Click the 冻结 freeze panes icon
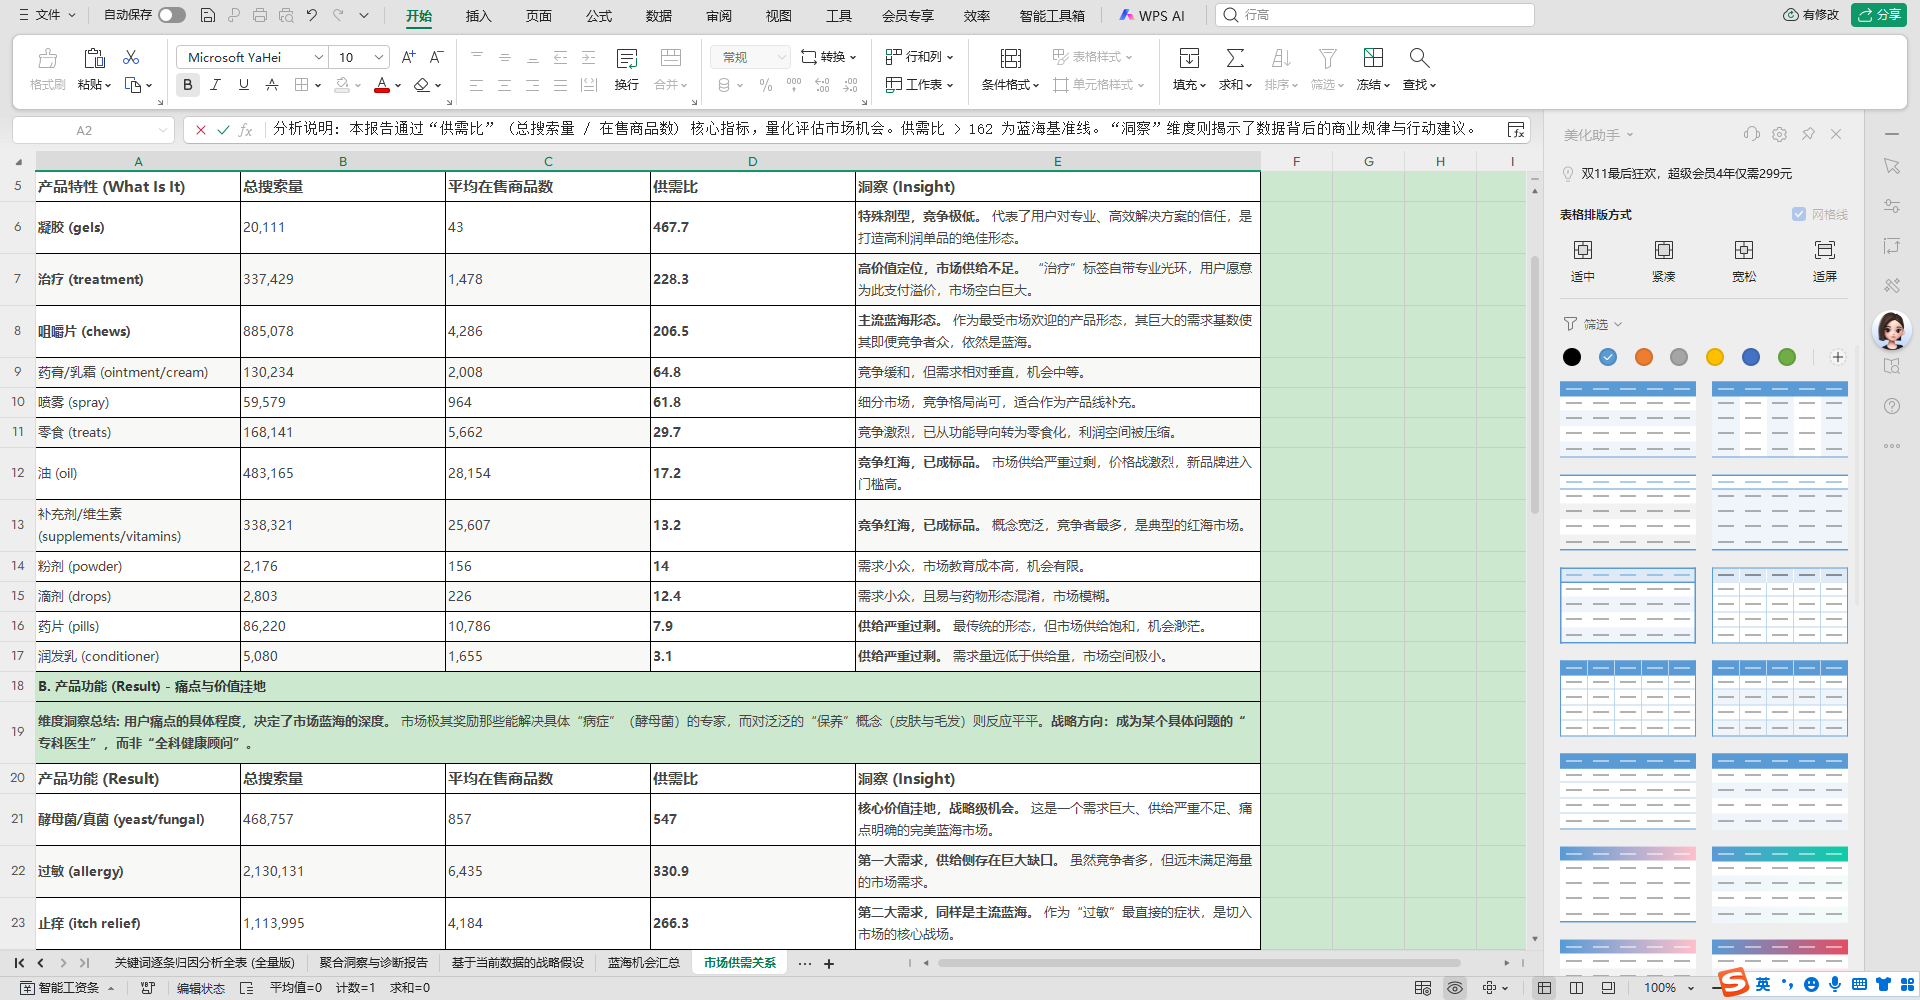The image size is (1920, 1000). tap(1373, 59)
